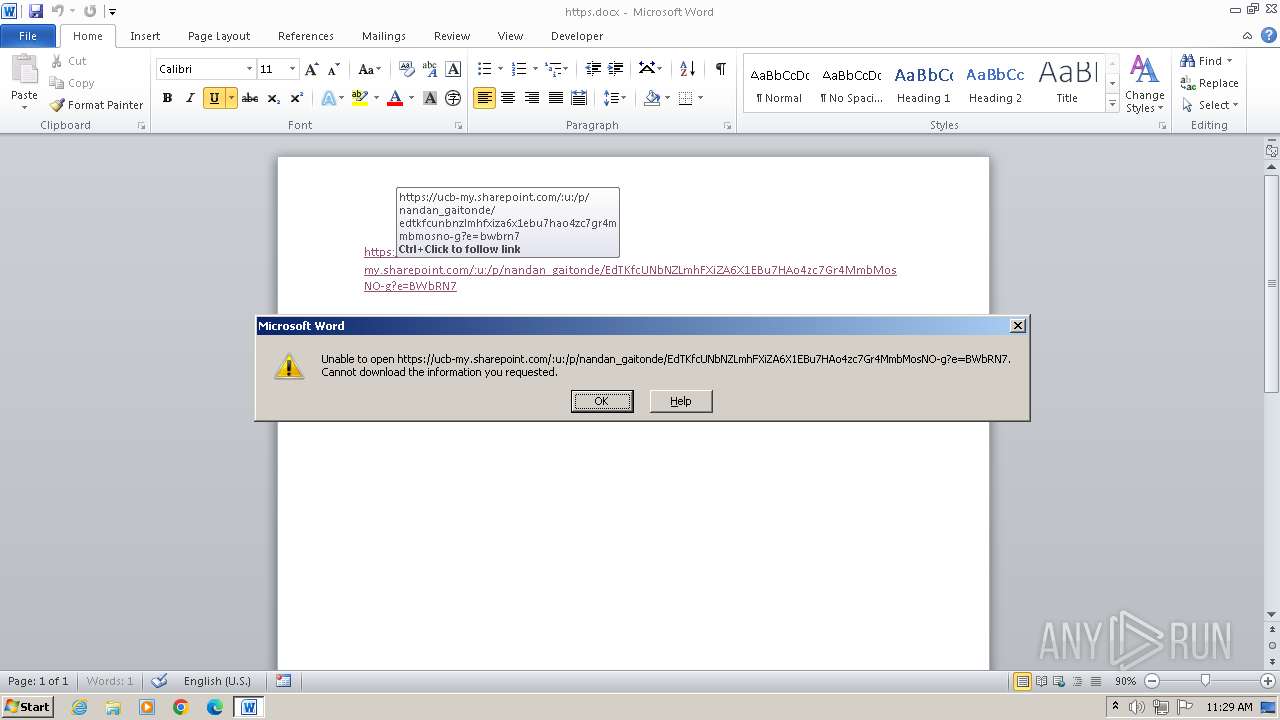The image size is (1280, 720).
Task: Click the Shrink Font icon
Action: pyautogui.click(x=334, y=69)
